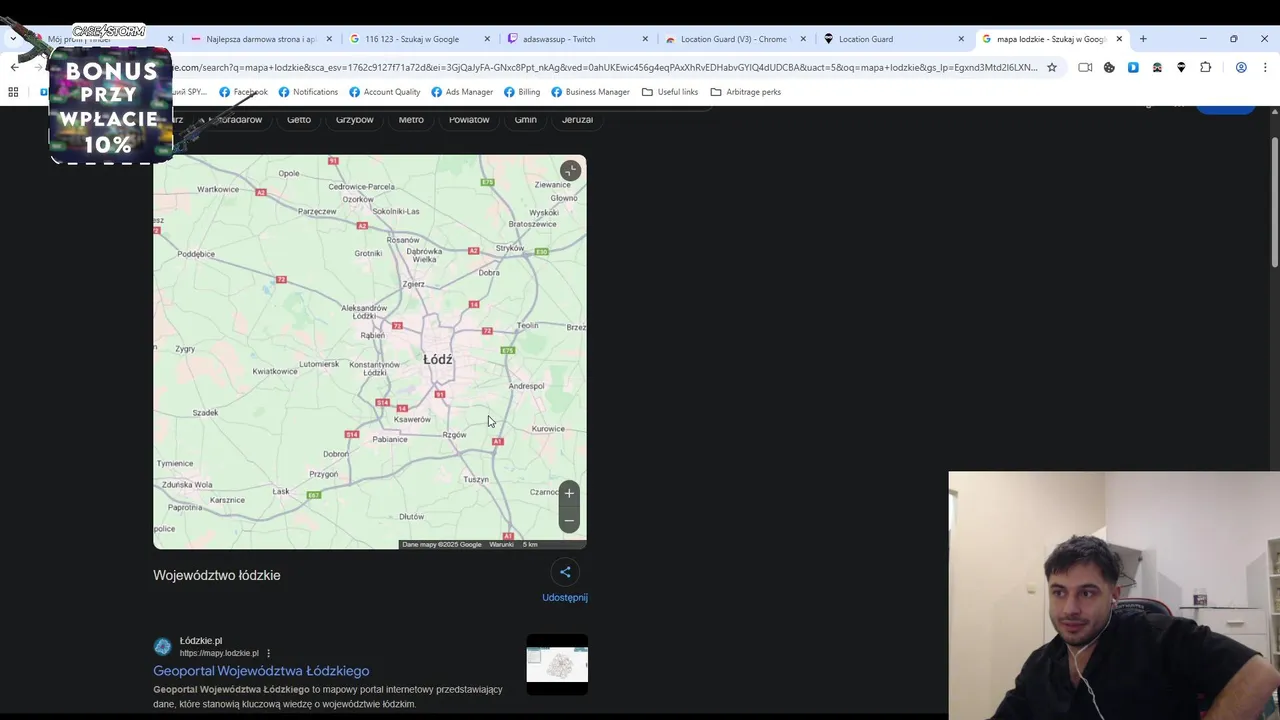This screenshot has height=720, width=1280.
Task: Open the Account Quality bookmark
Action: pyautogui.click(x=385, y=92)
